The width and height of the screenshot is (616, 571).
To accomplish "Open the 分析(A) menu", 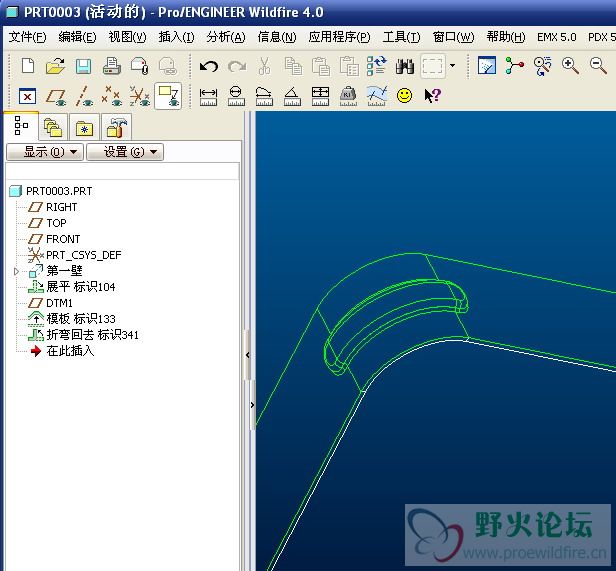I will (x=226, y=37).
